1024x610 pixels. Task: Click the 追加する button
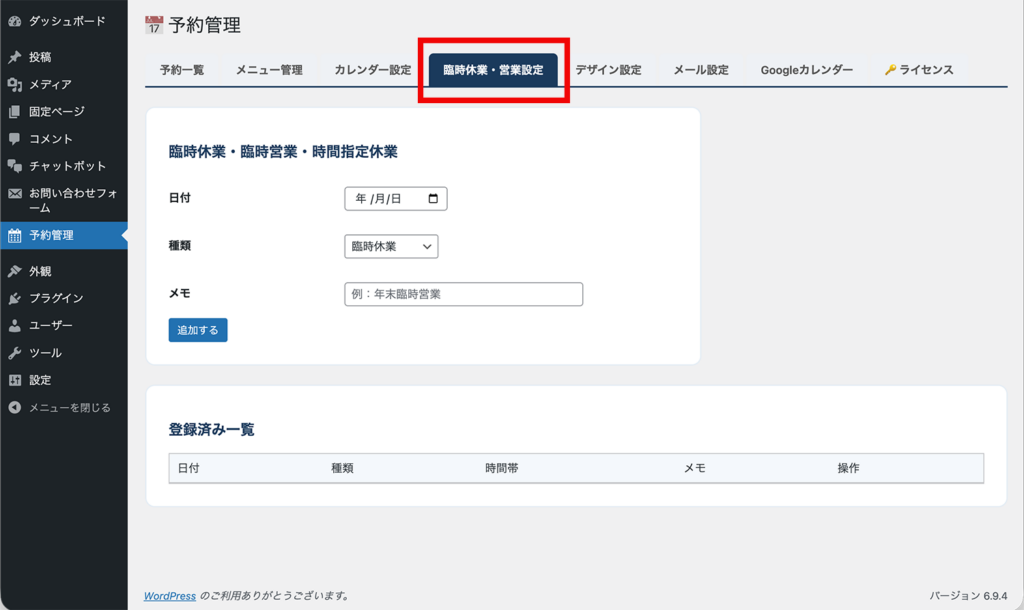pyautogui.click(x=197, y=328)
